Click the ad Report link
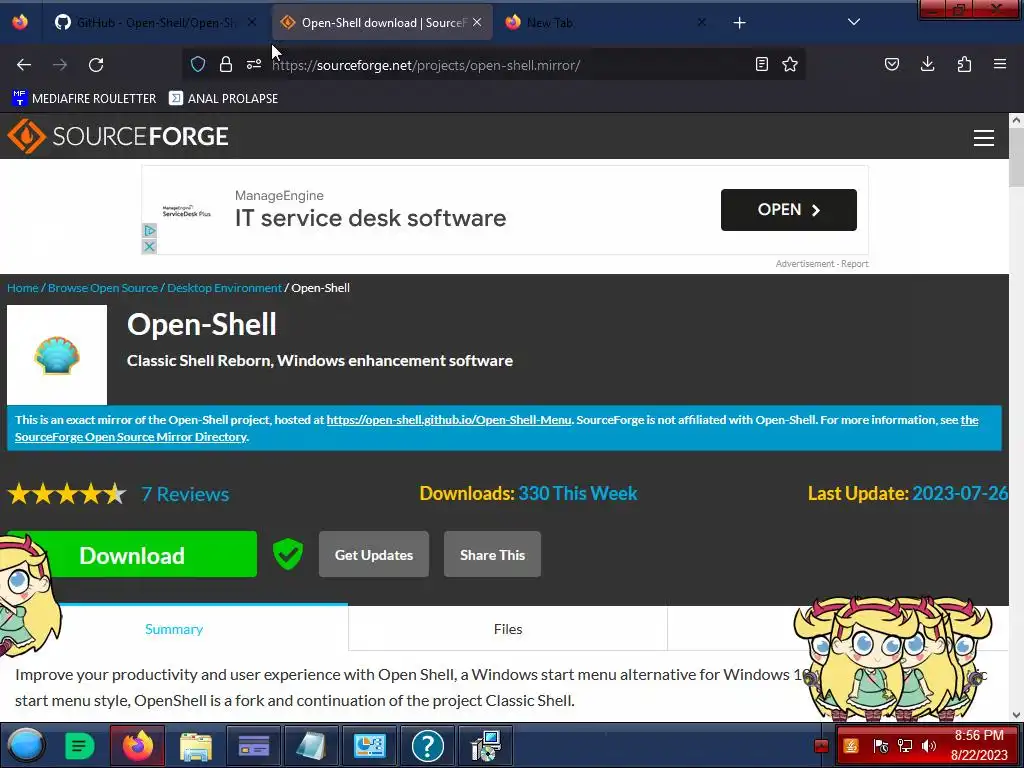 (855, 264)
